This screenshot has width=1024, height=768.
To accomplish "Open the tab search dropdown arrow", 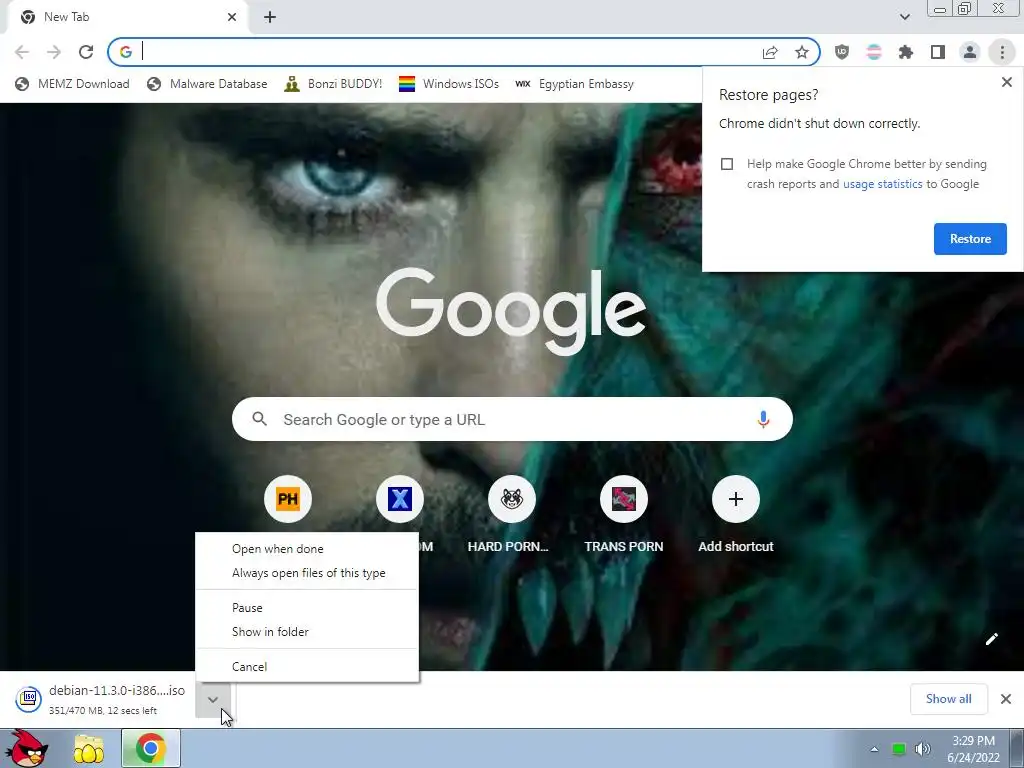I will [x=904, y=17].
